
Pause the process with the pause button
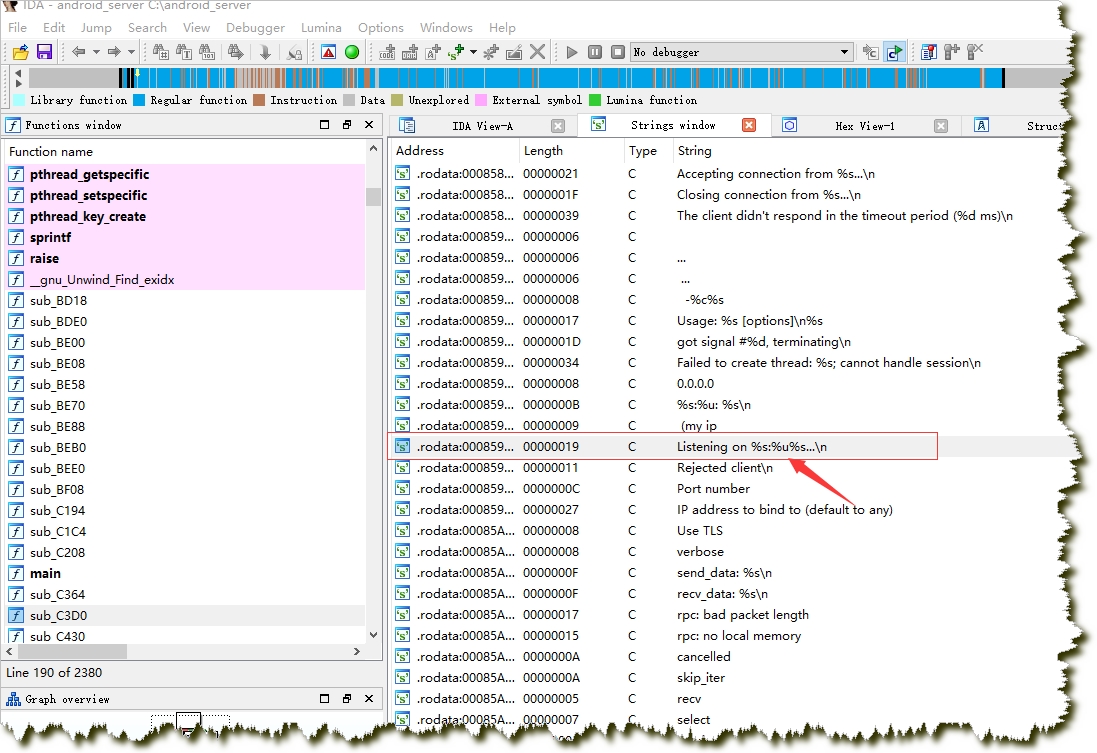595,52
